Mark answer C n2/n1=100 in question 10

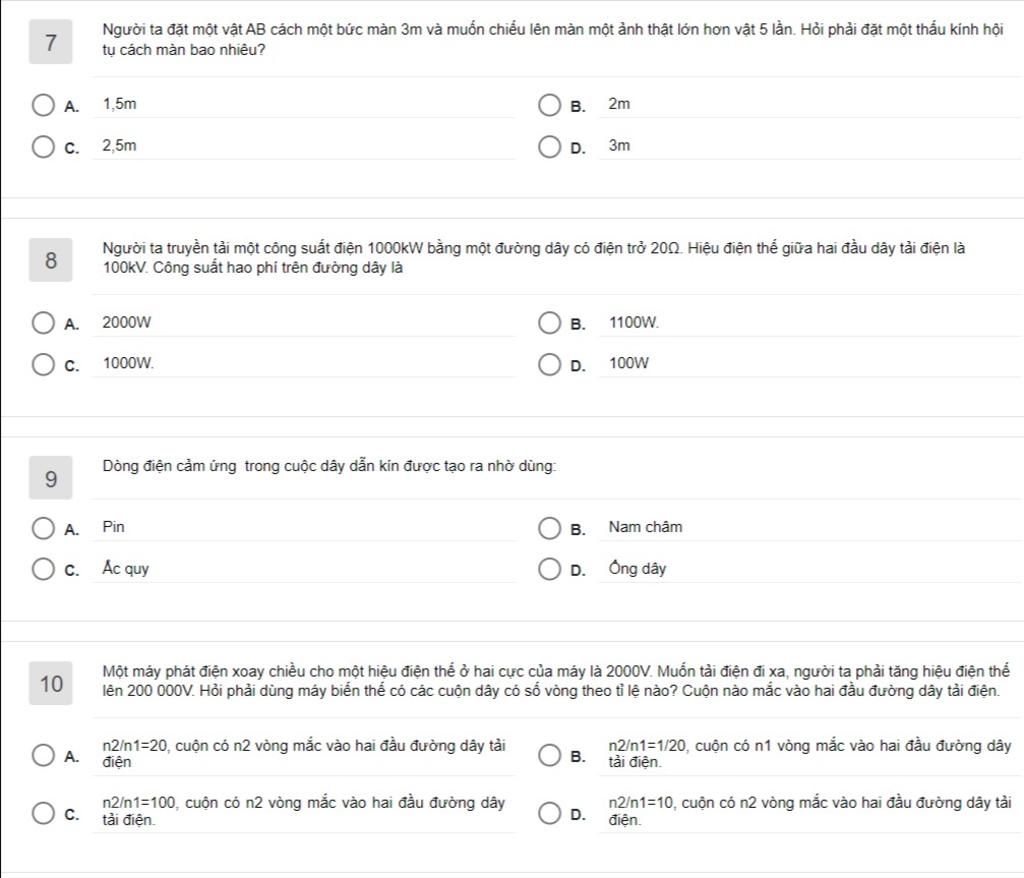(43, 813)
